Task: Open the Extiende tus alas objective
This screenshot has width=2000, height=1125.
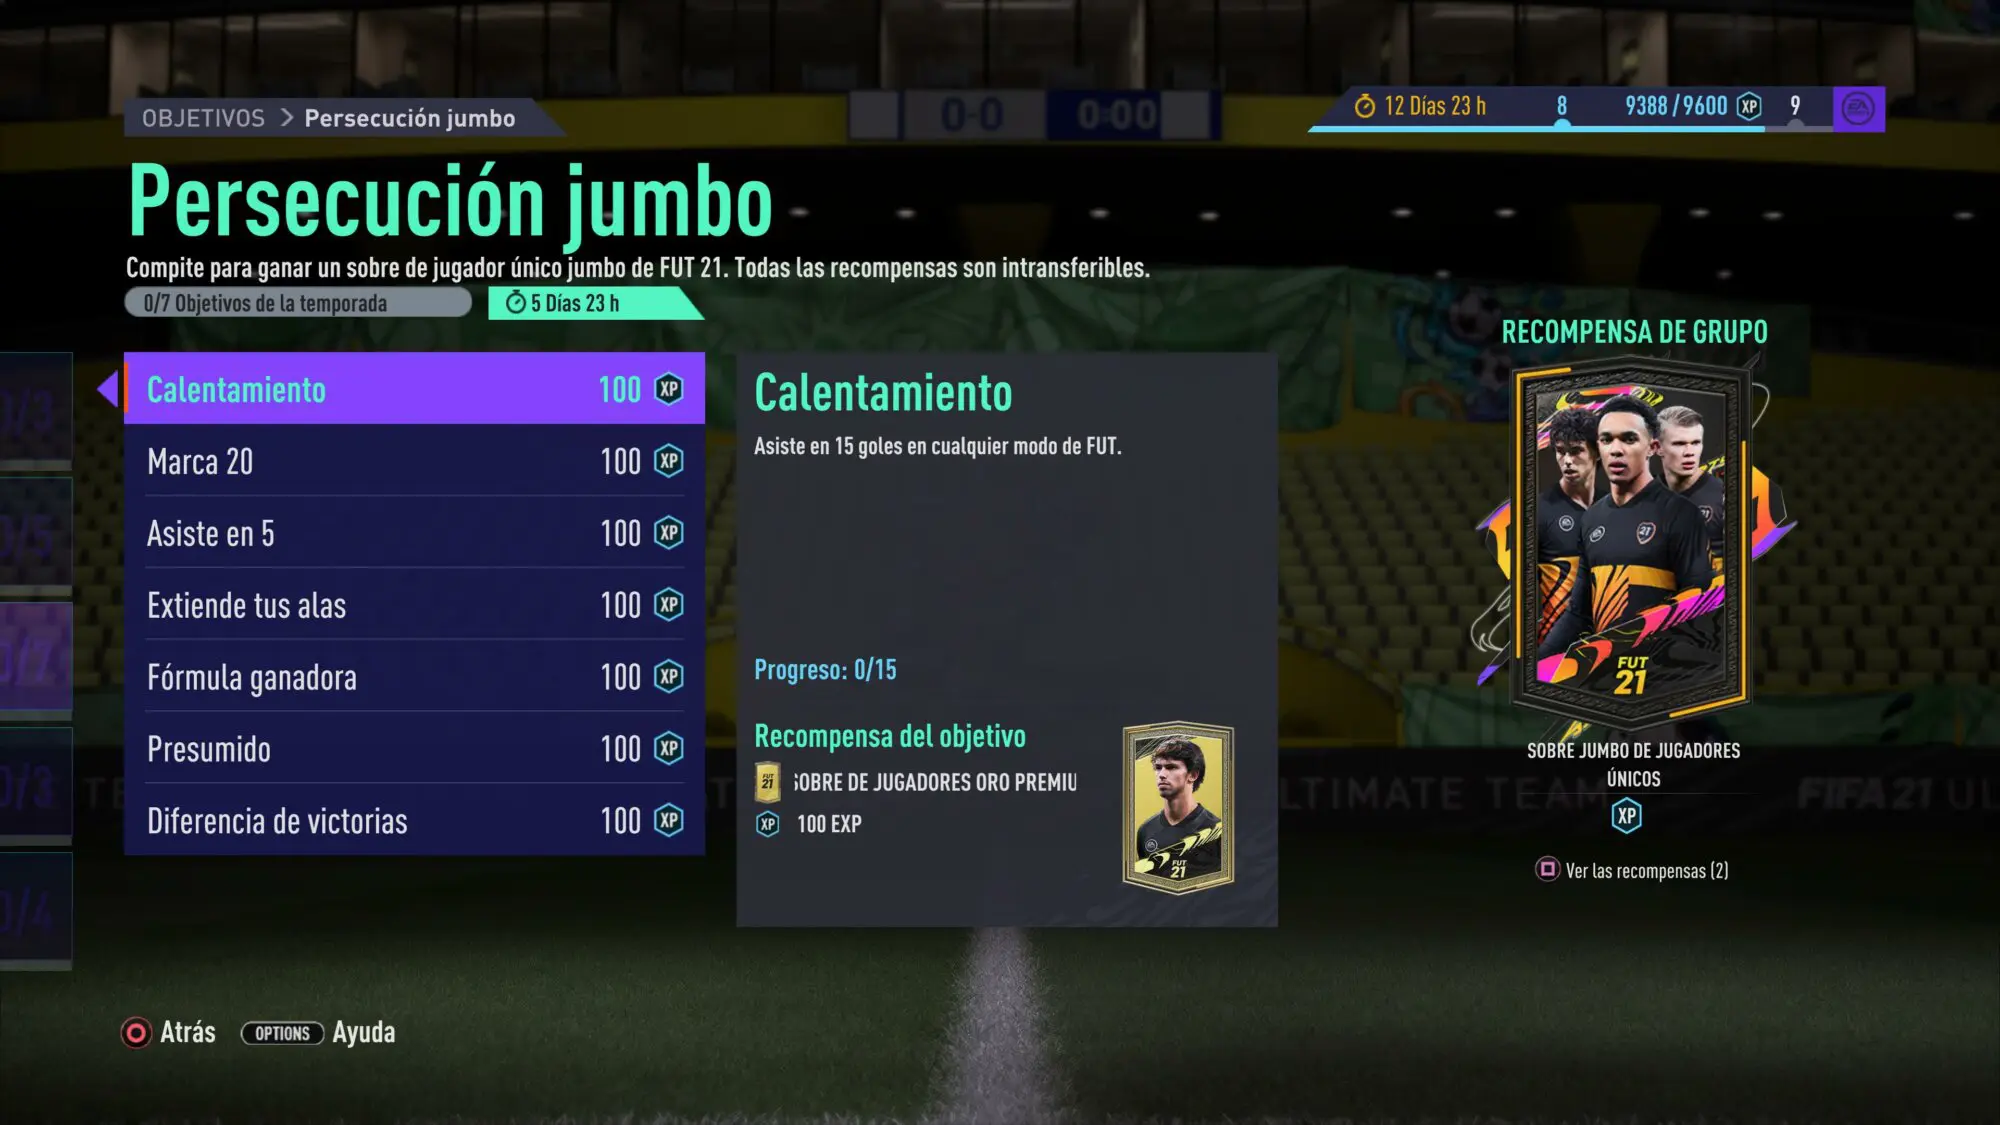Action: tap(414, 605)
